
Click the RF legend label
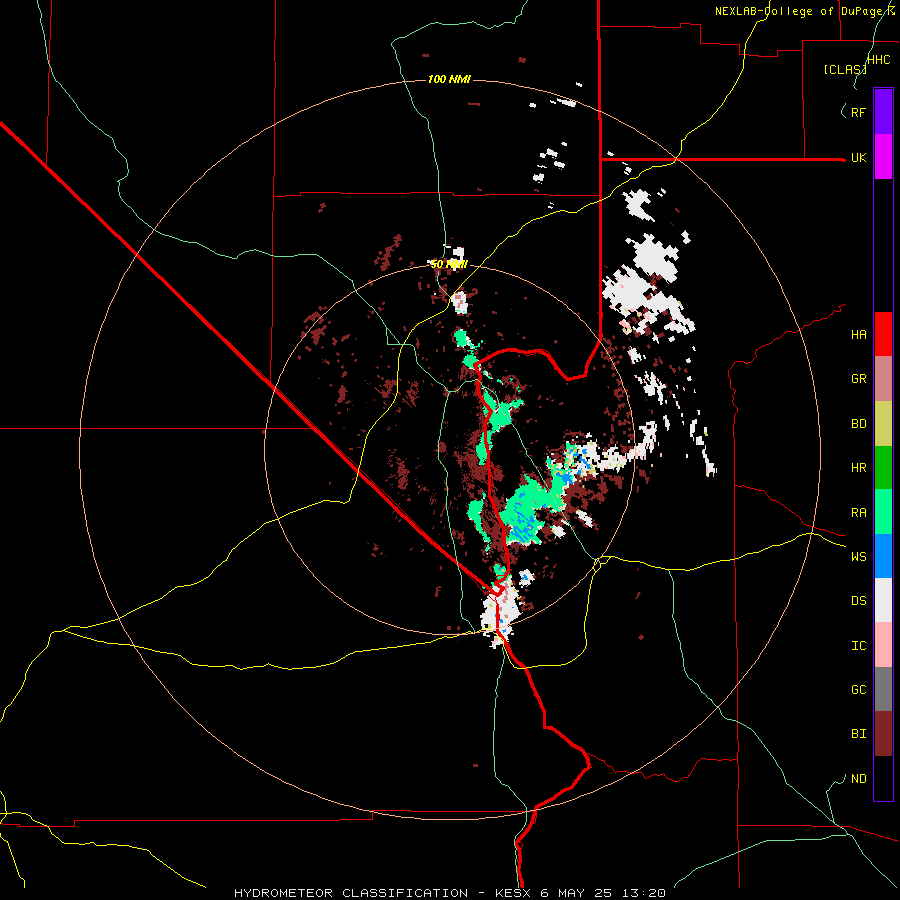858,112
